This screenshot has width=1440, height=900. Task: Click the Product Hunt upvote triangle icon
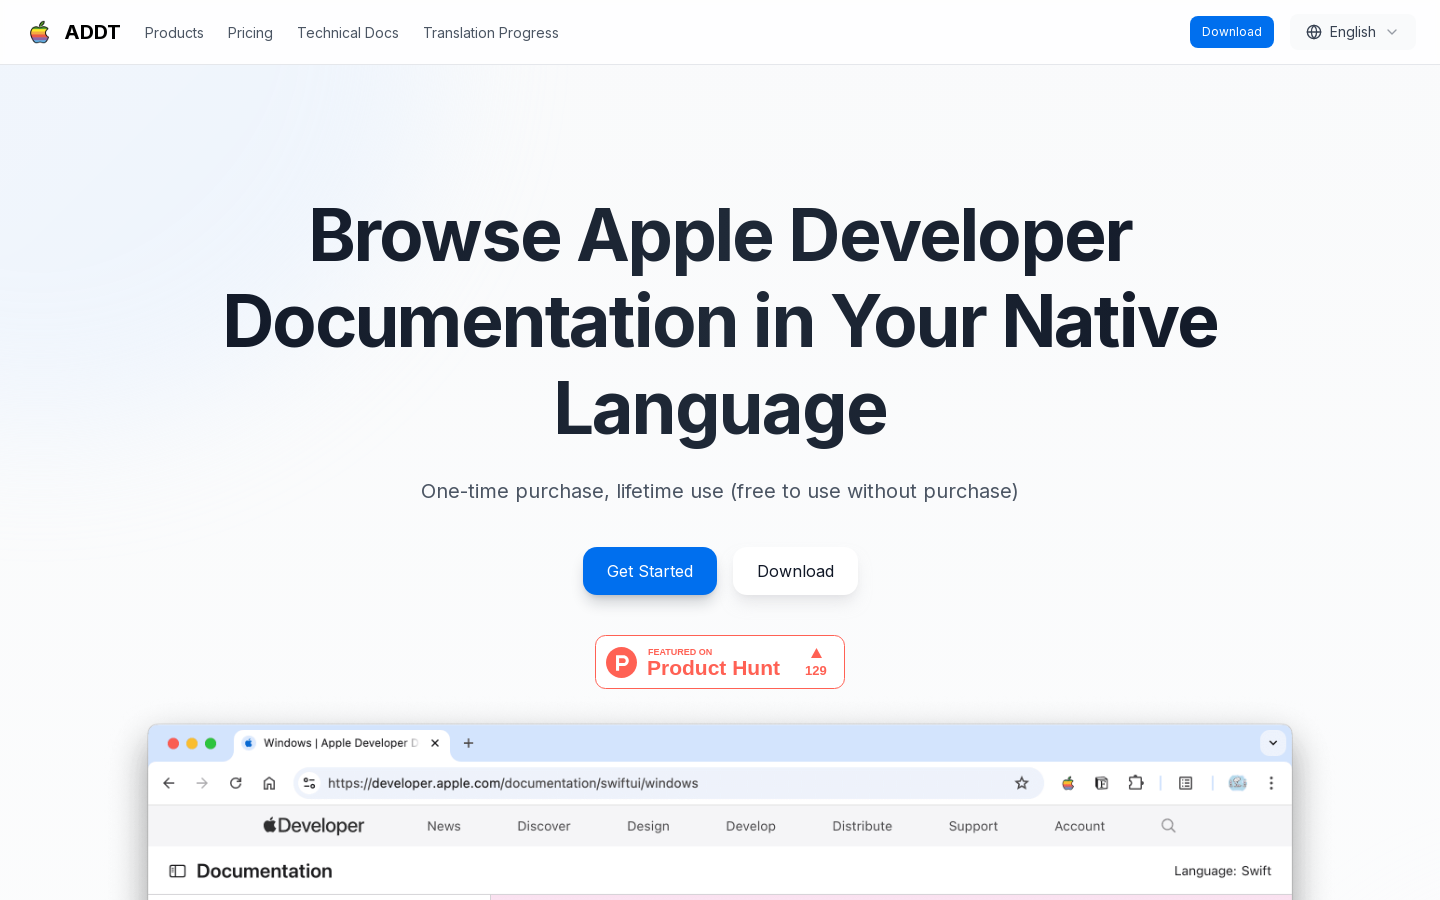click(x=816, y=653)
